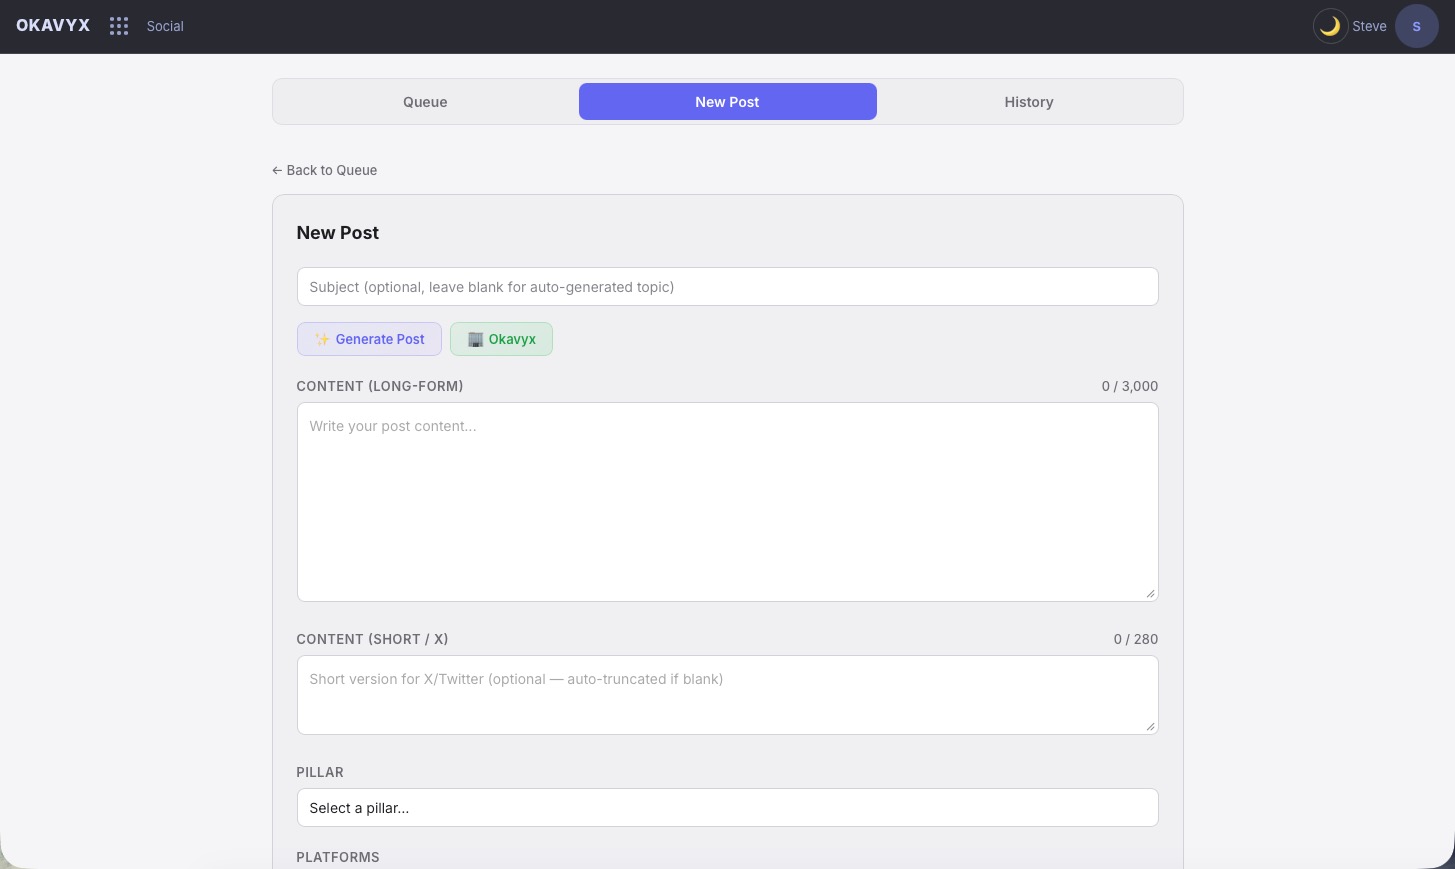Open the Social menu item
This screenshot has height=869, width=1455.
tap(164, 26)
